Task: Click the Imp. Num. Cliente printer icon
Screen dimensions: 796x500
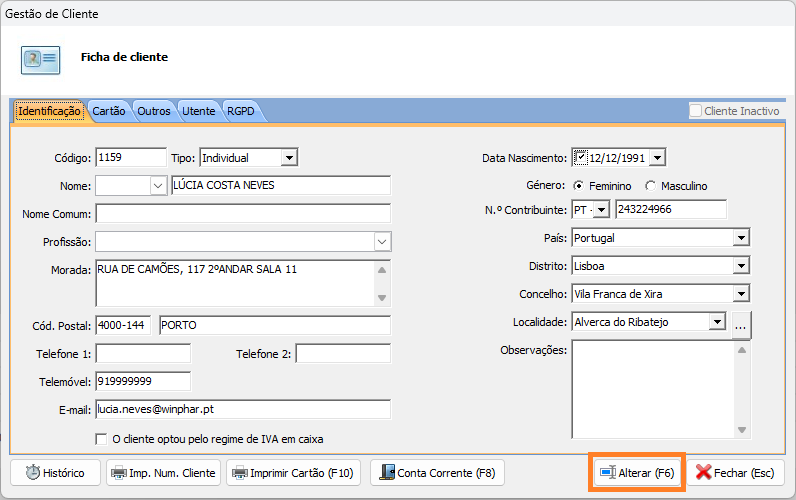Action: pos(119,473)
